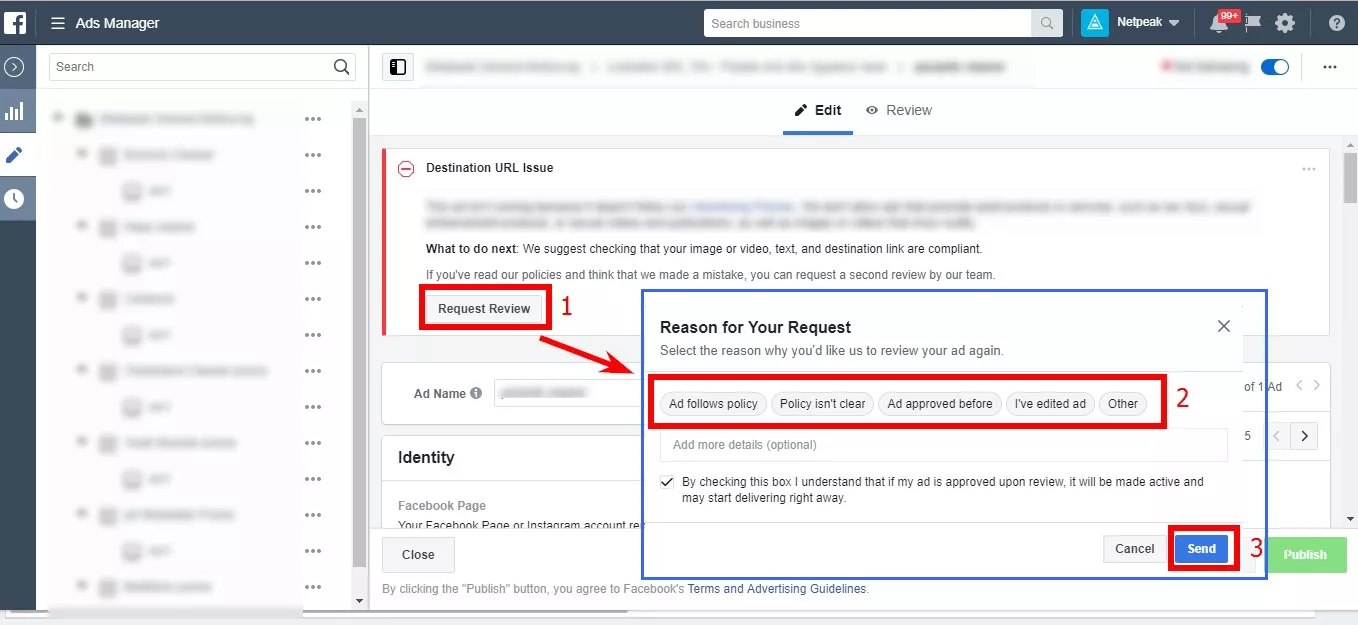This screenshot has width=1358, height=625.
Task: Expand the left sidebar with the arrow icon
Action: [14, 67]
